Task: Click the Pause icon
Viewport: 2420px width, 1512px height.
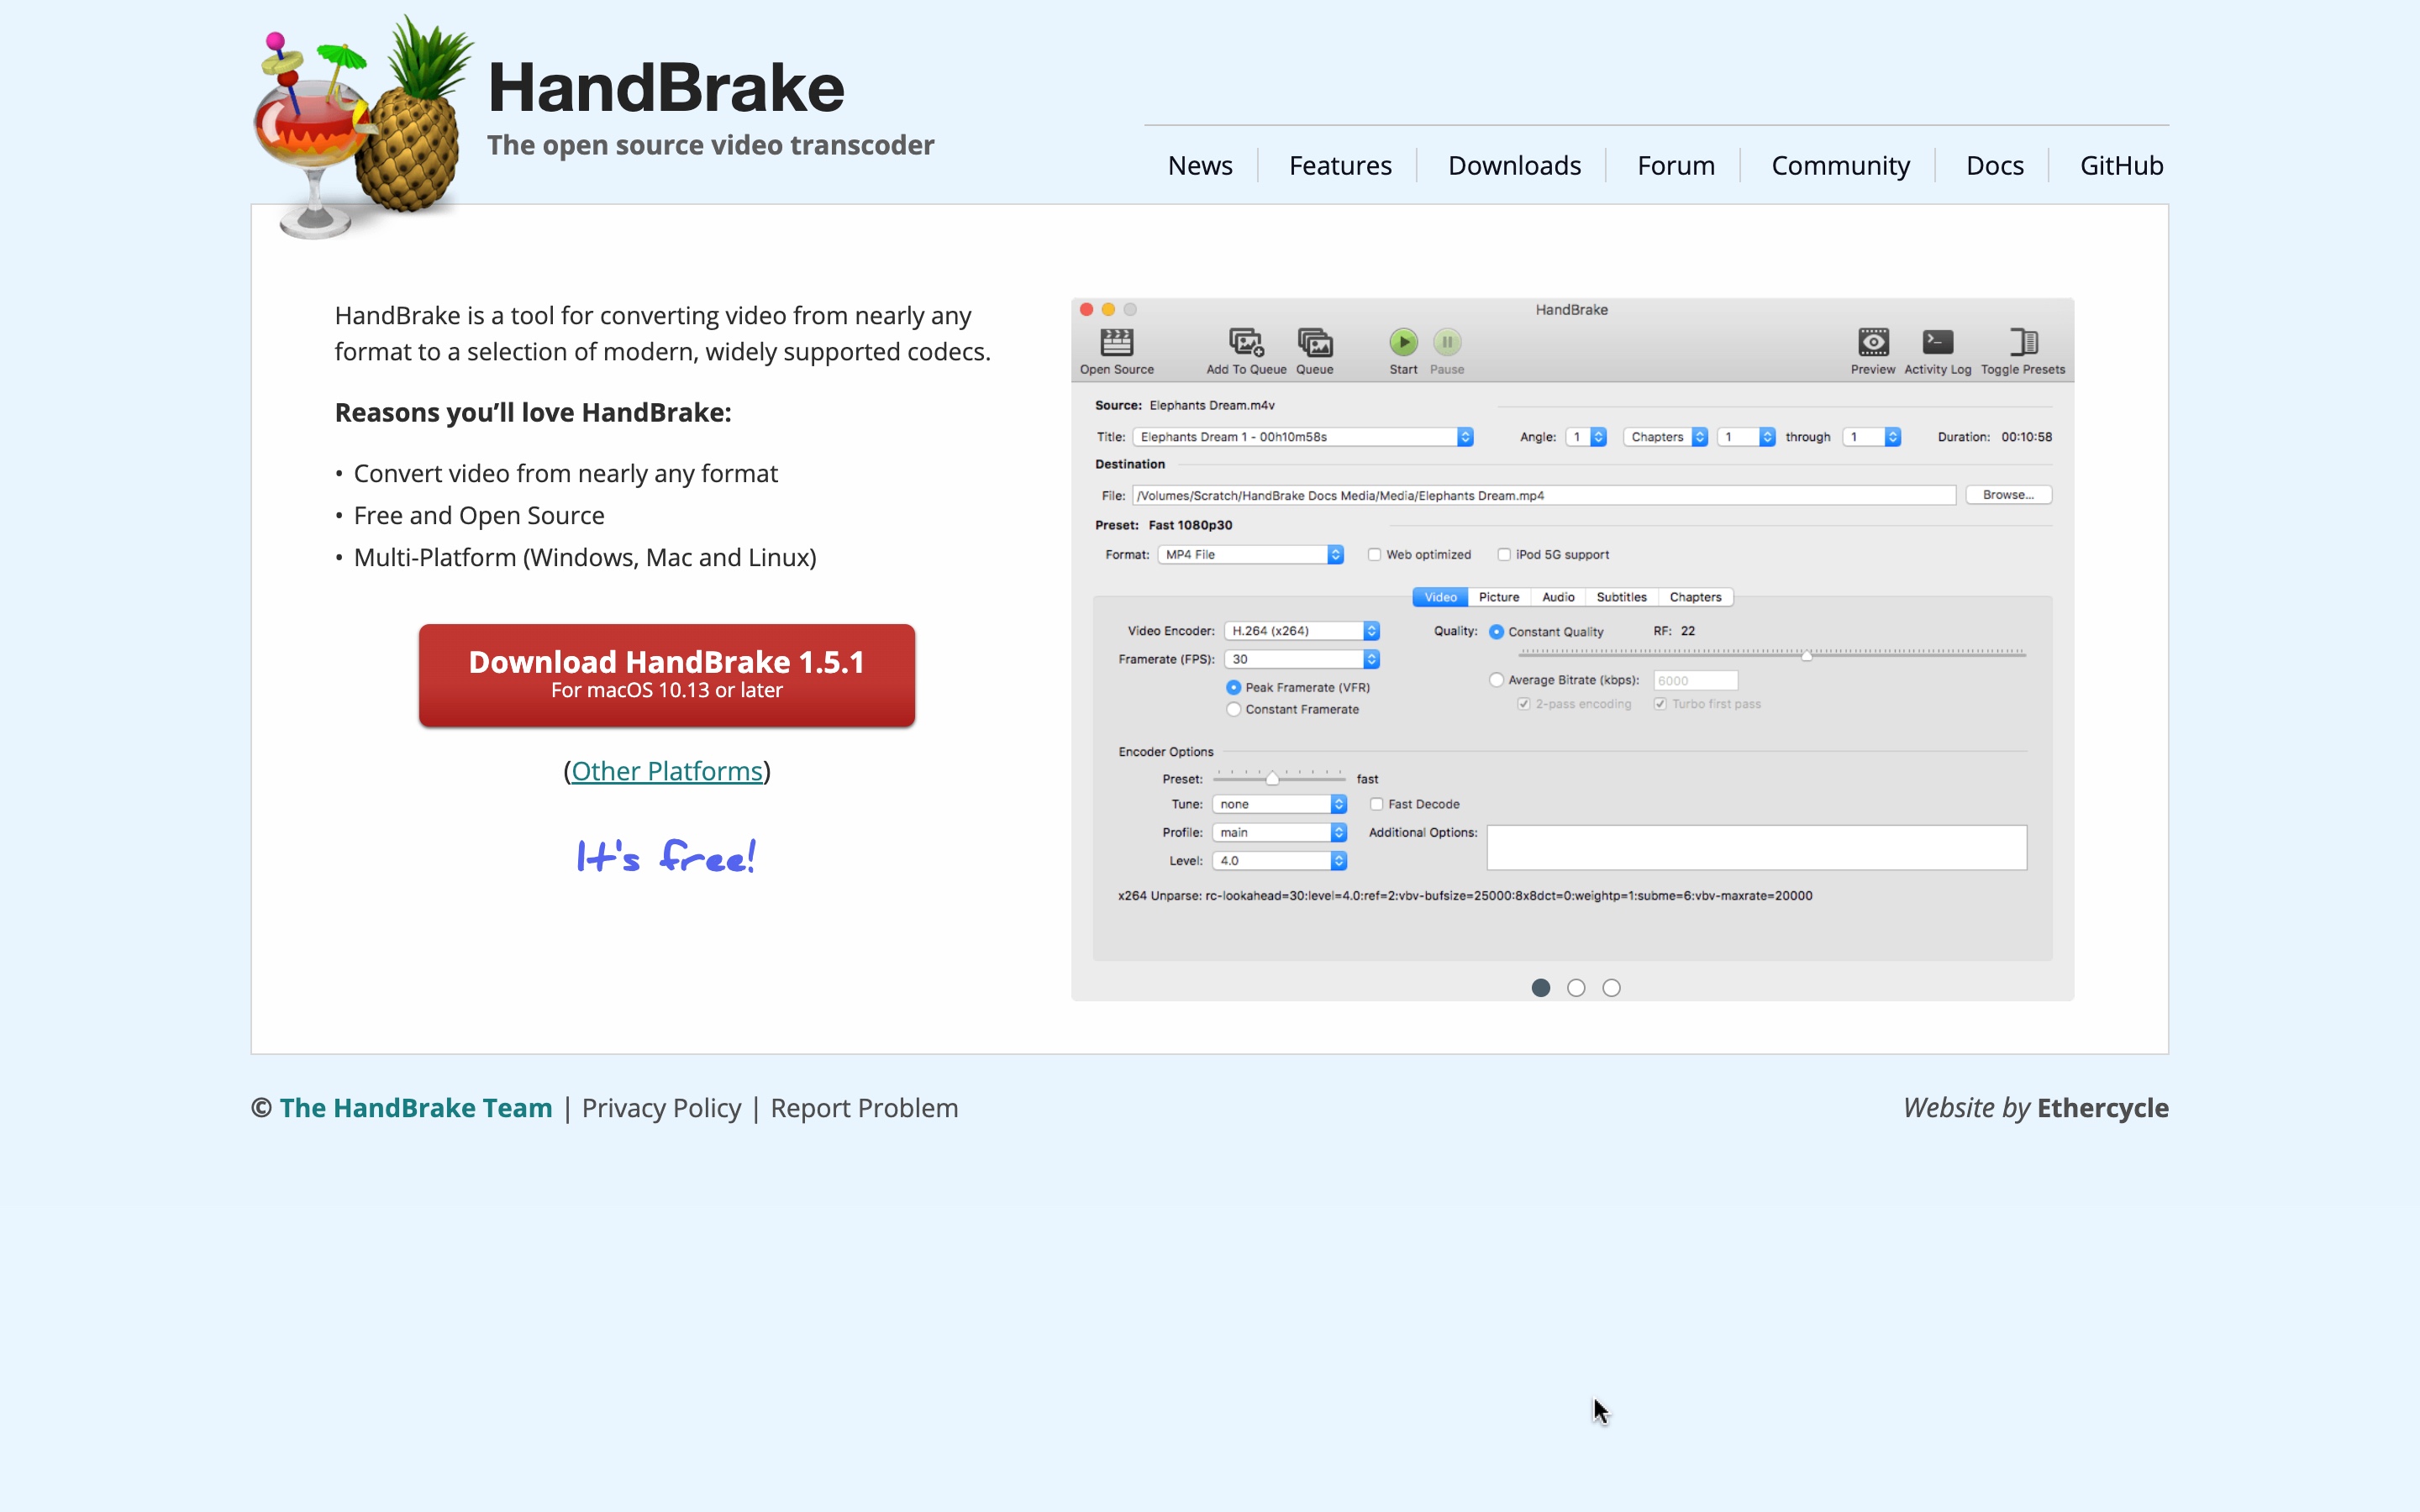Action: (x=1447, y=341)
